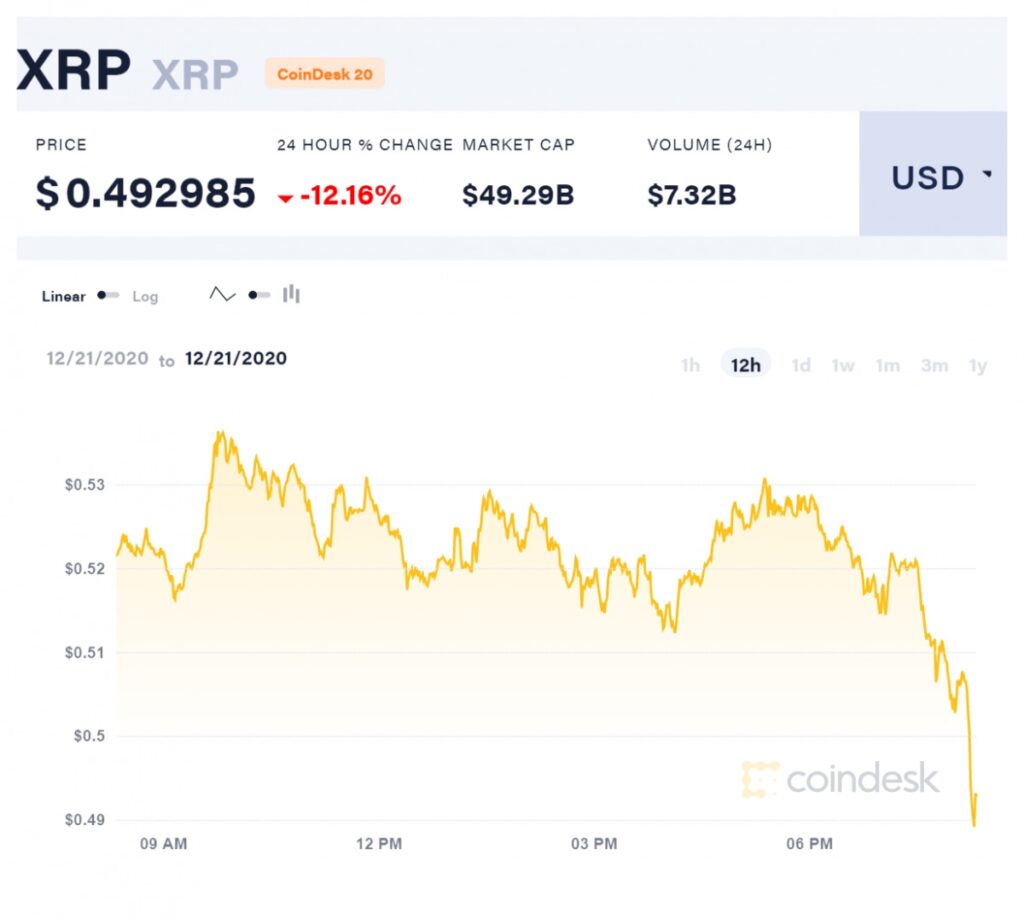Viewport: 1024px width, 919px height.
Task: Select the 1m time range
Action: (x=888, y=365)
